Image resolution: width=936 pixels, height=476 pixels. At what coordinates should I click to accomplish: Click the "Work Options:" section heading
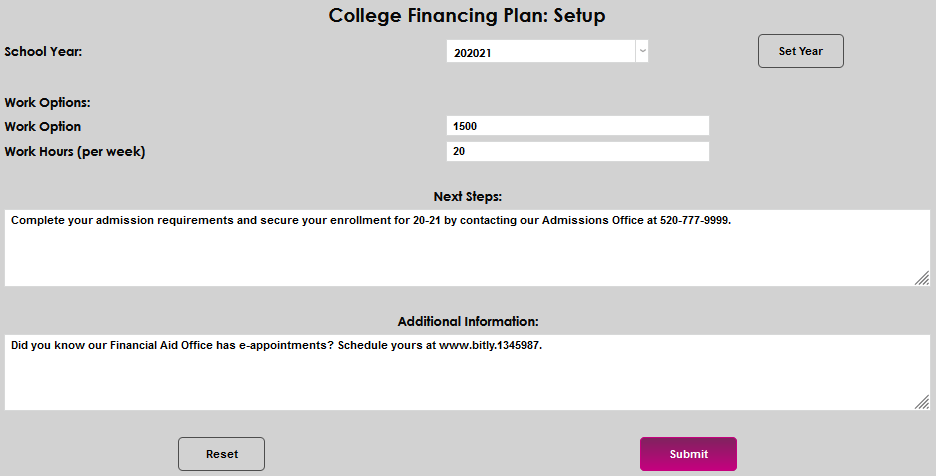(47, 102)
